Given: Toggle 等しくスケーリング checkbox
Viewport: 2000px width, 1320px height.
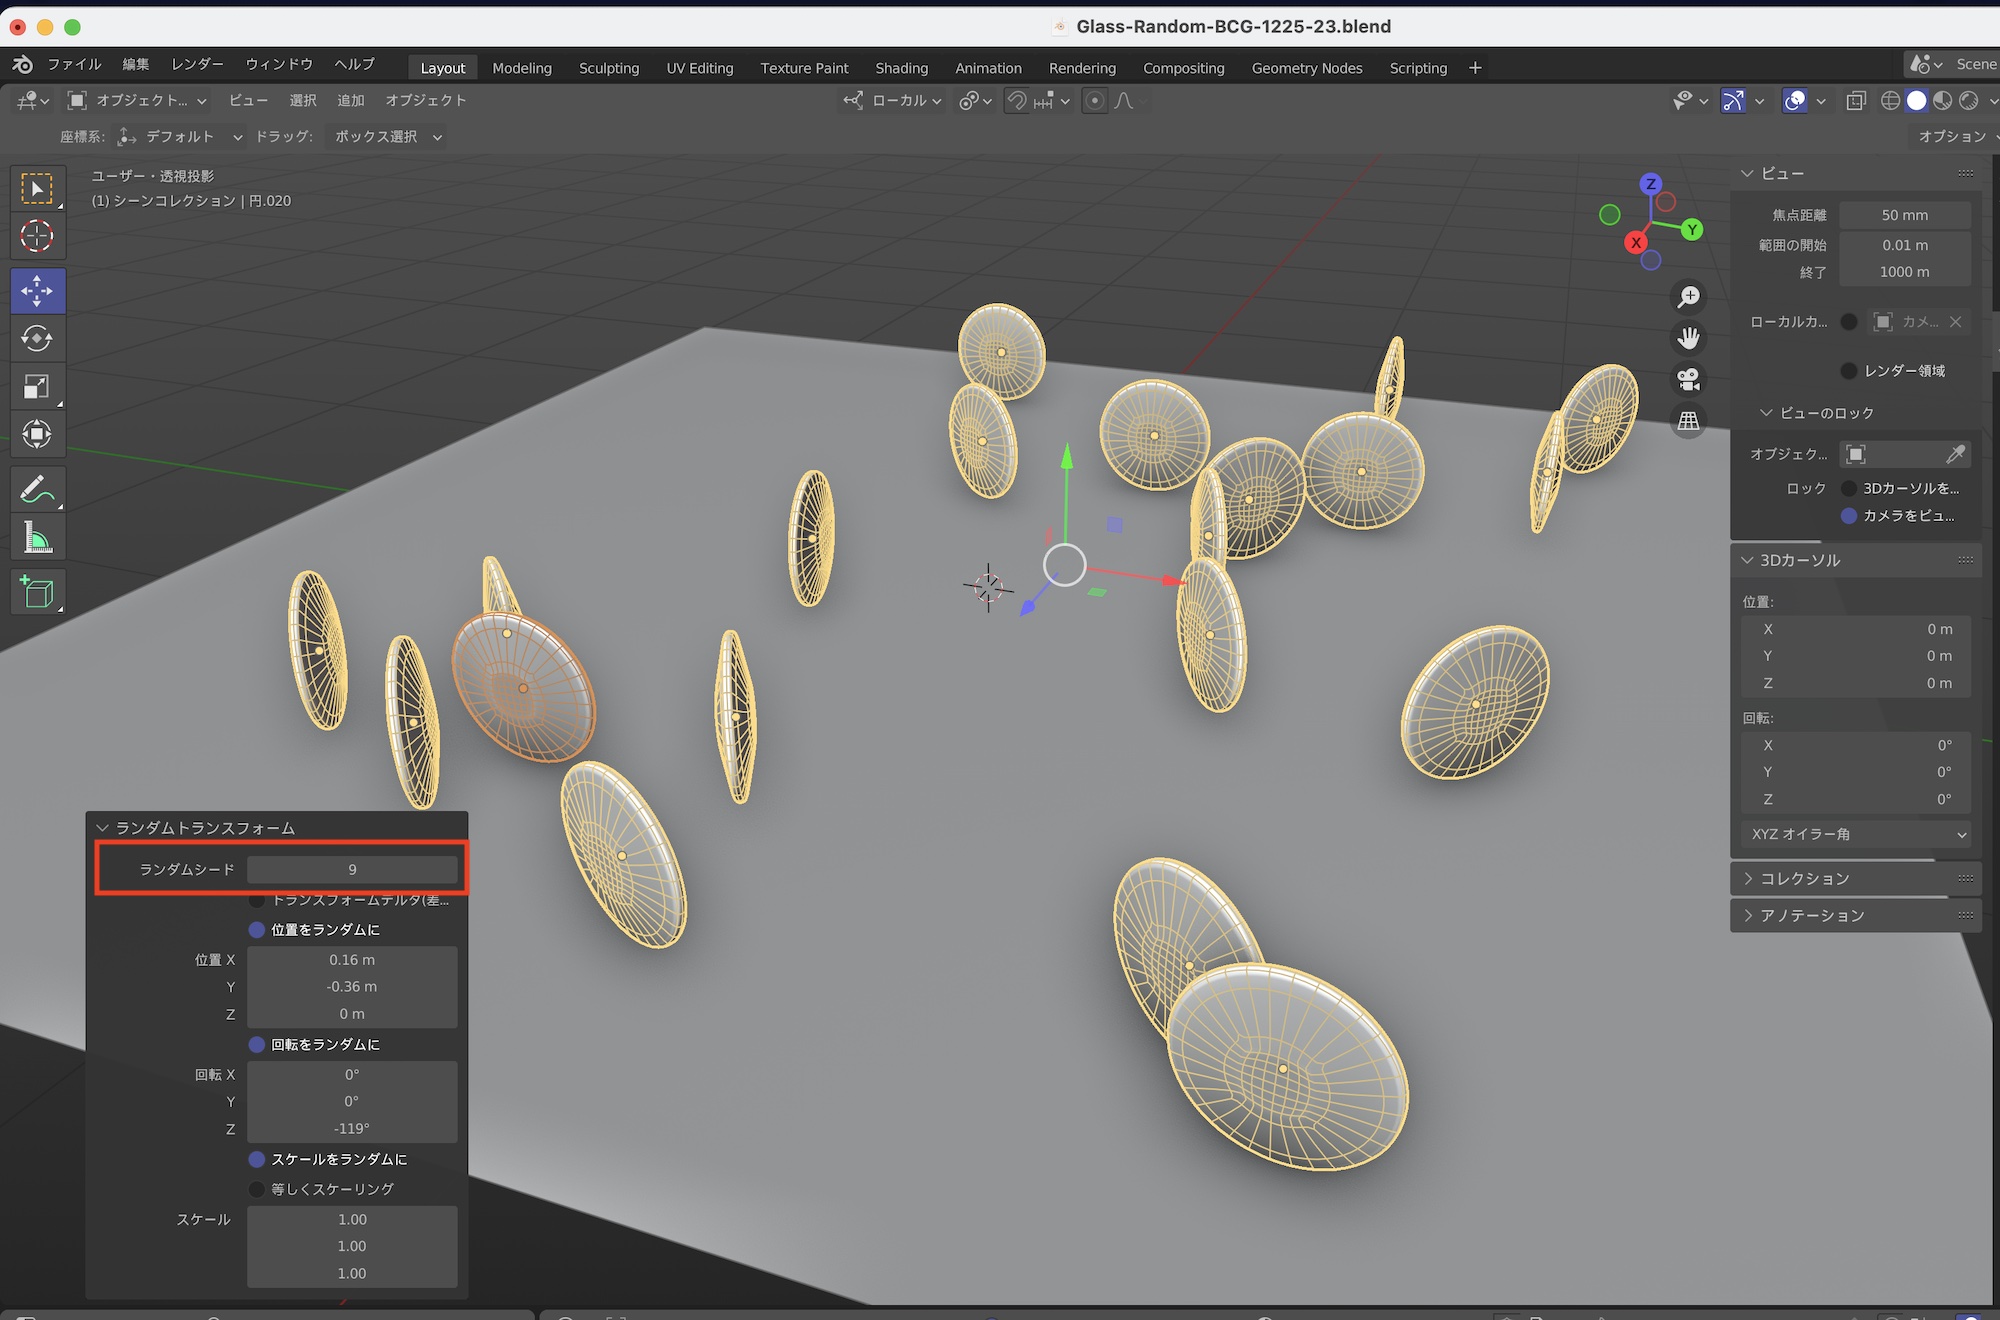Looking at the screenshot, I should tap(257, 1189).
